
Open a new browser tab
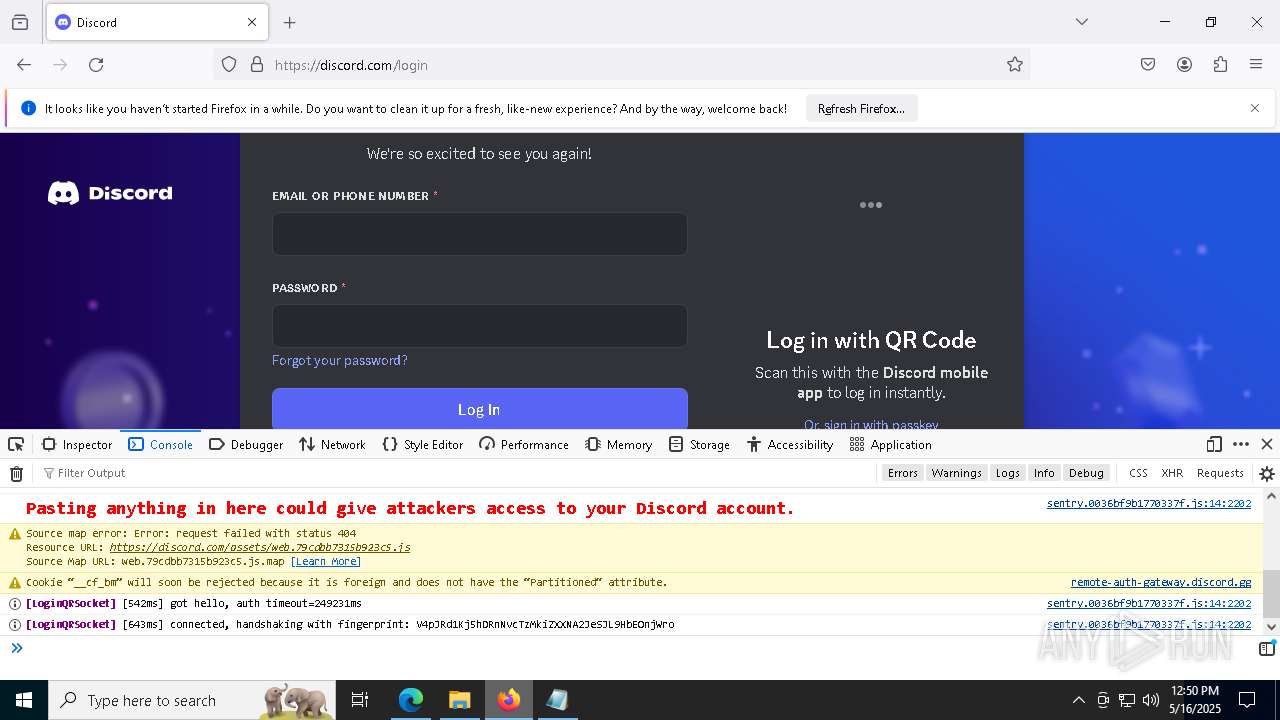[290, 22]
